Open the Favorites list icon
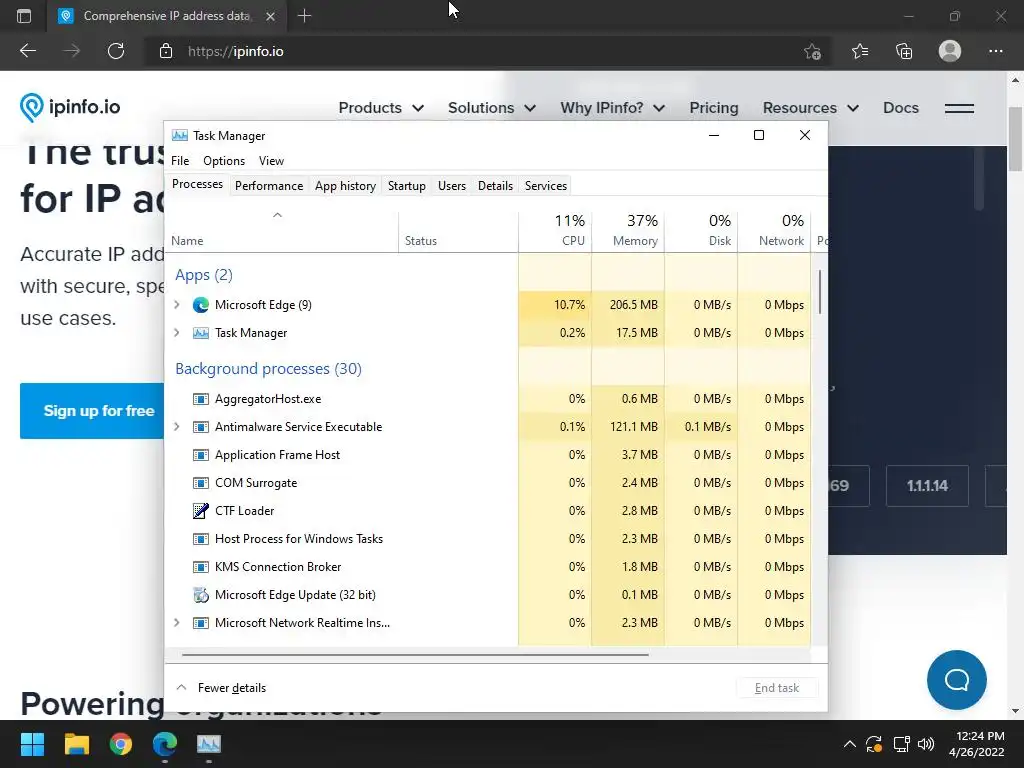1024x768 pixels. [859, 51]
